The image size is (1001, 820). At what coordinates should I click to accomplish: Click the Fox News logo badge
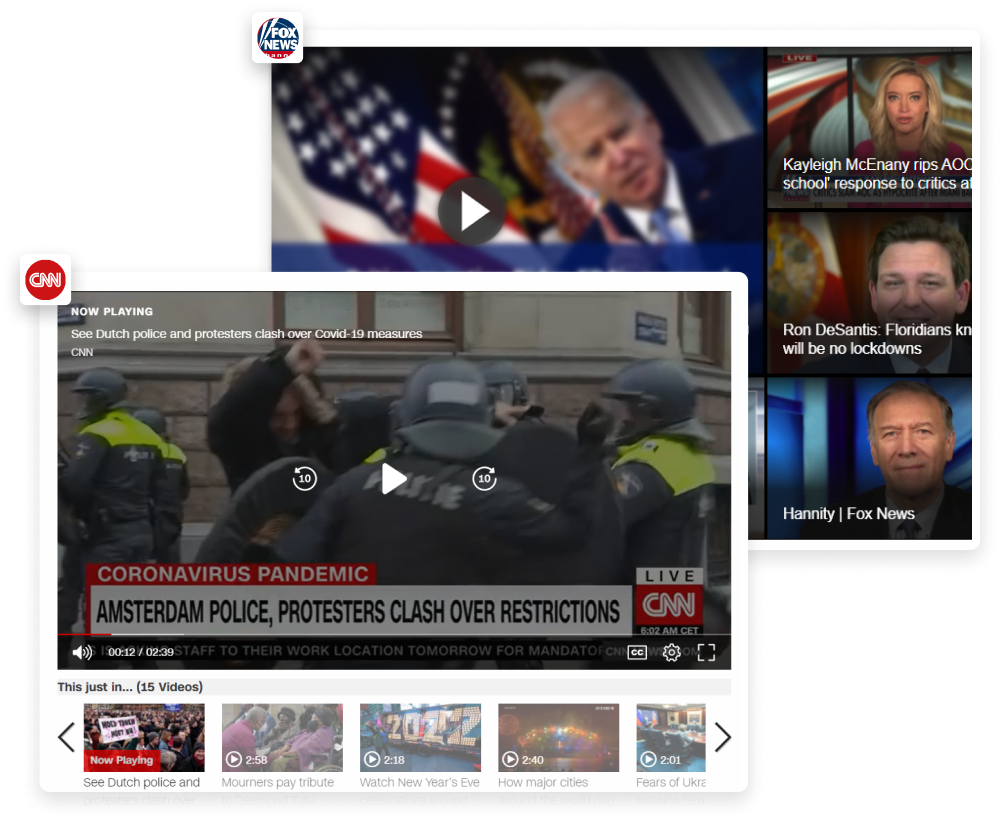tap(277, 38)
